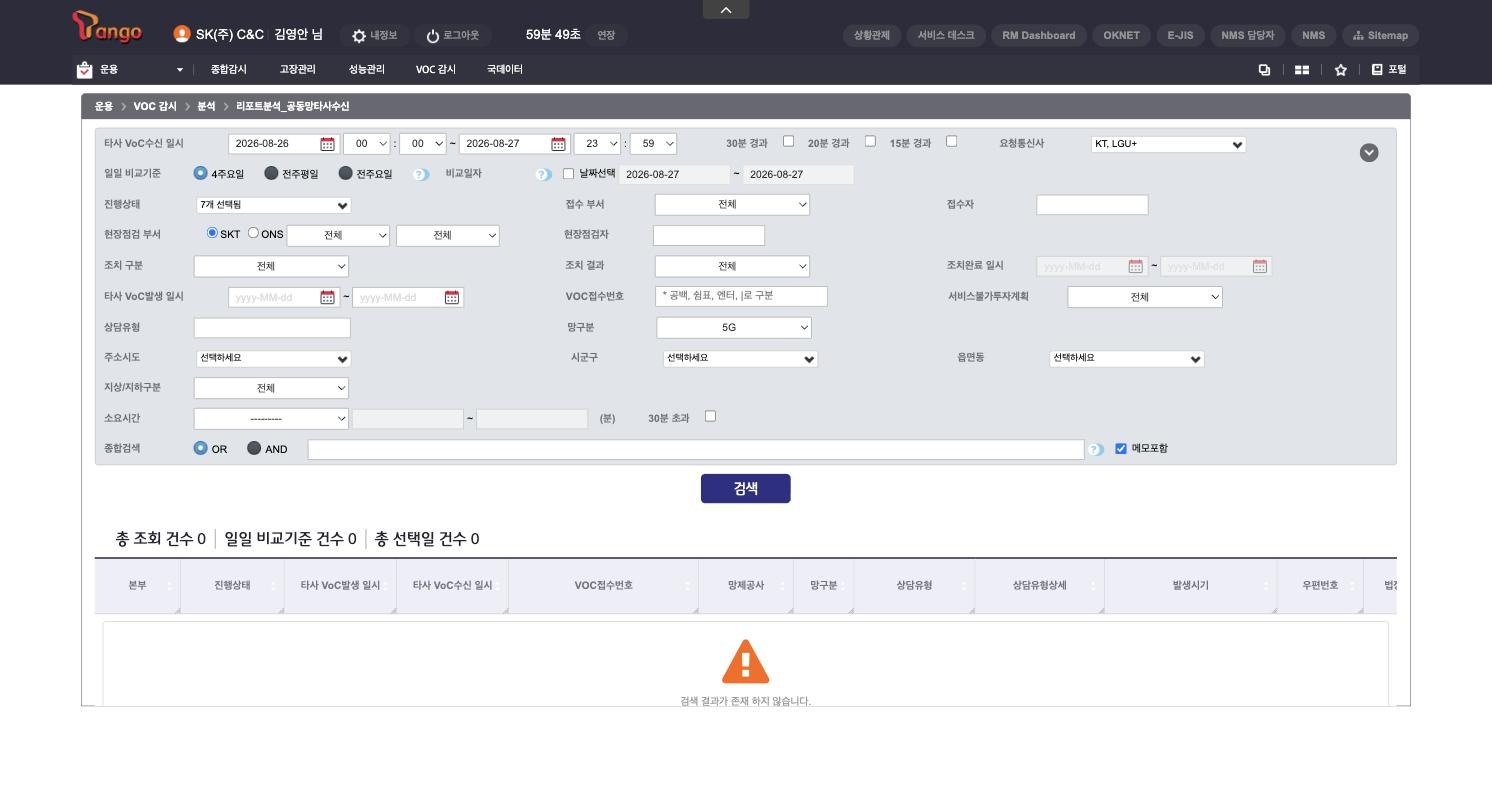Image resolution: width=1492 pixels, height=812 pixels.
Task: Click the Tango logo
Action: tap(107, 27)
